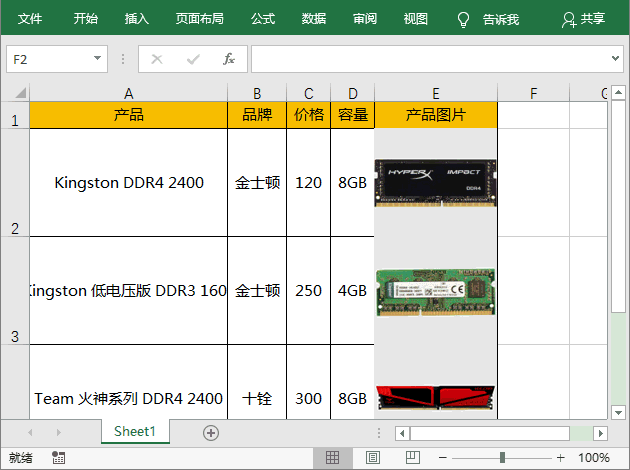Switch to the 审阅 tab
Viewport: 630px width, 470px height.
tap(365, 19)
